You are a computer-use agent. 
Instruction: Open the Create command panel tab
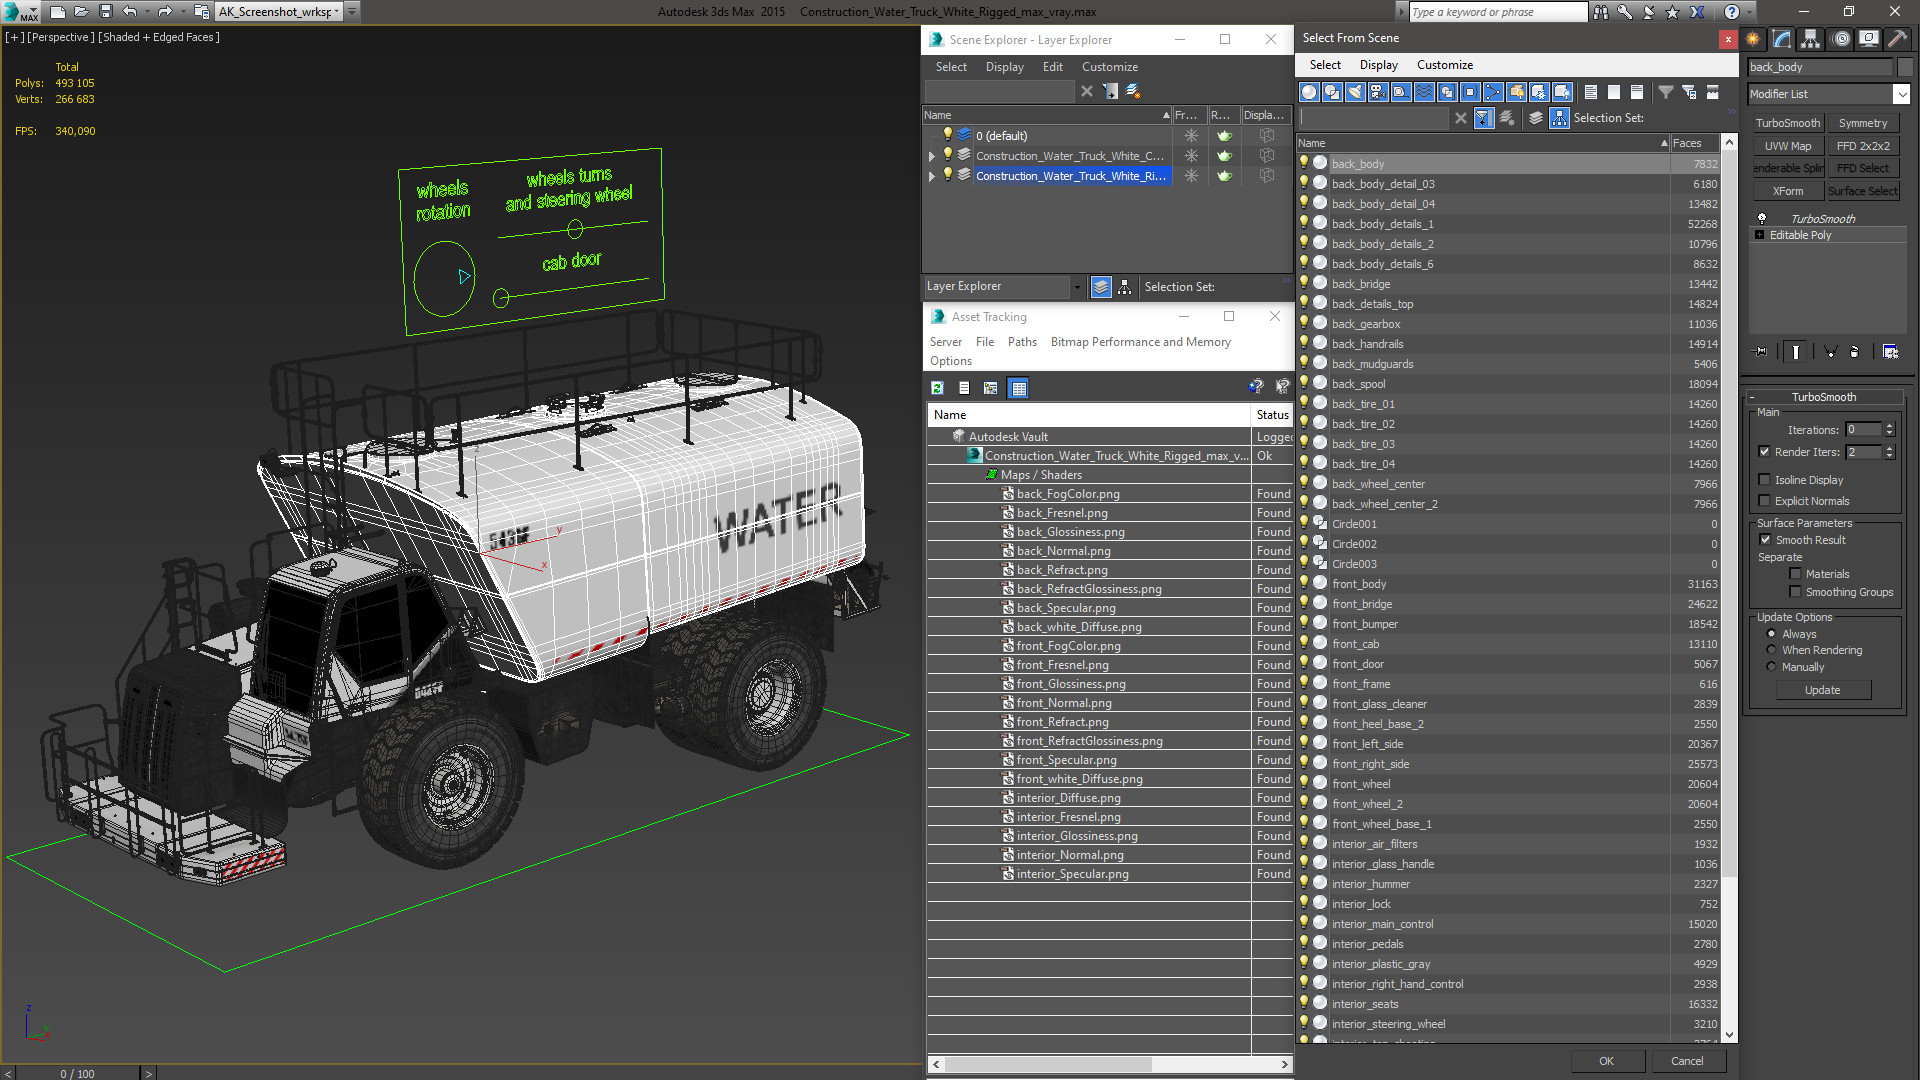[x=1753, y=39]
